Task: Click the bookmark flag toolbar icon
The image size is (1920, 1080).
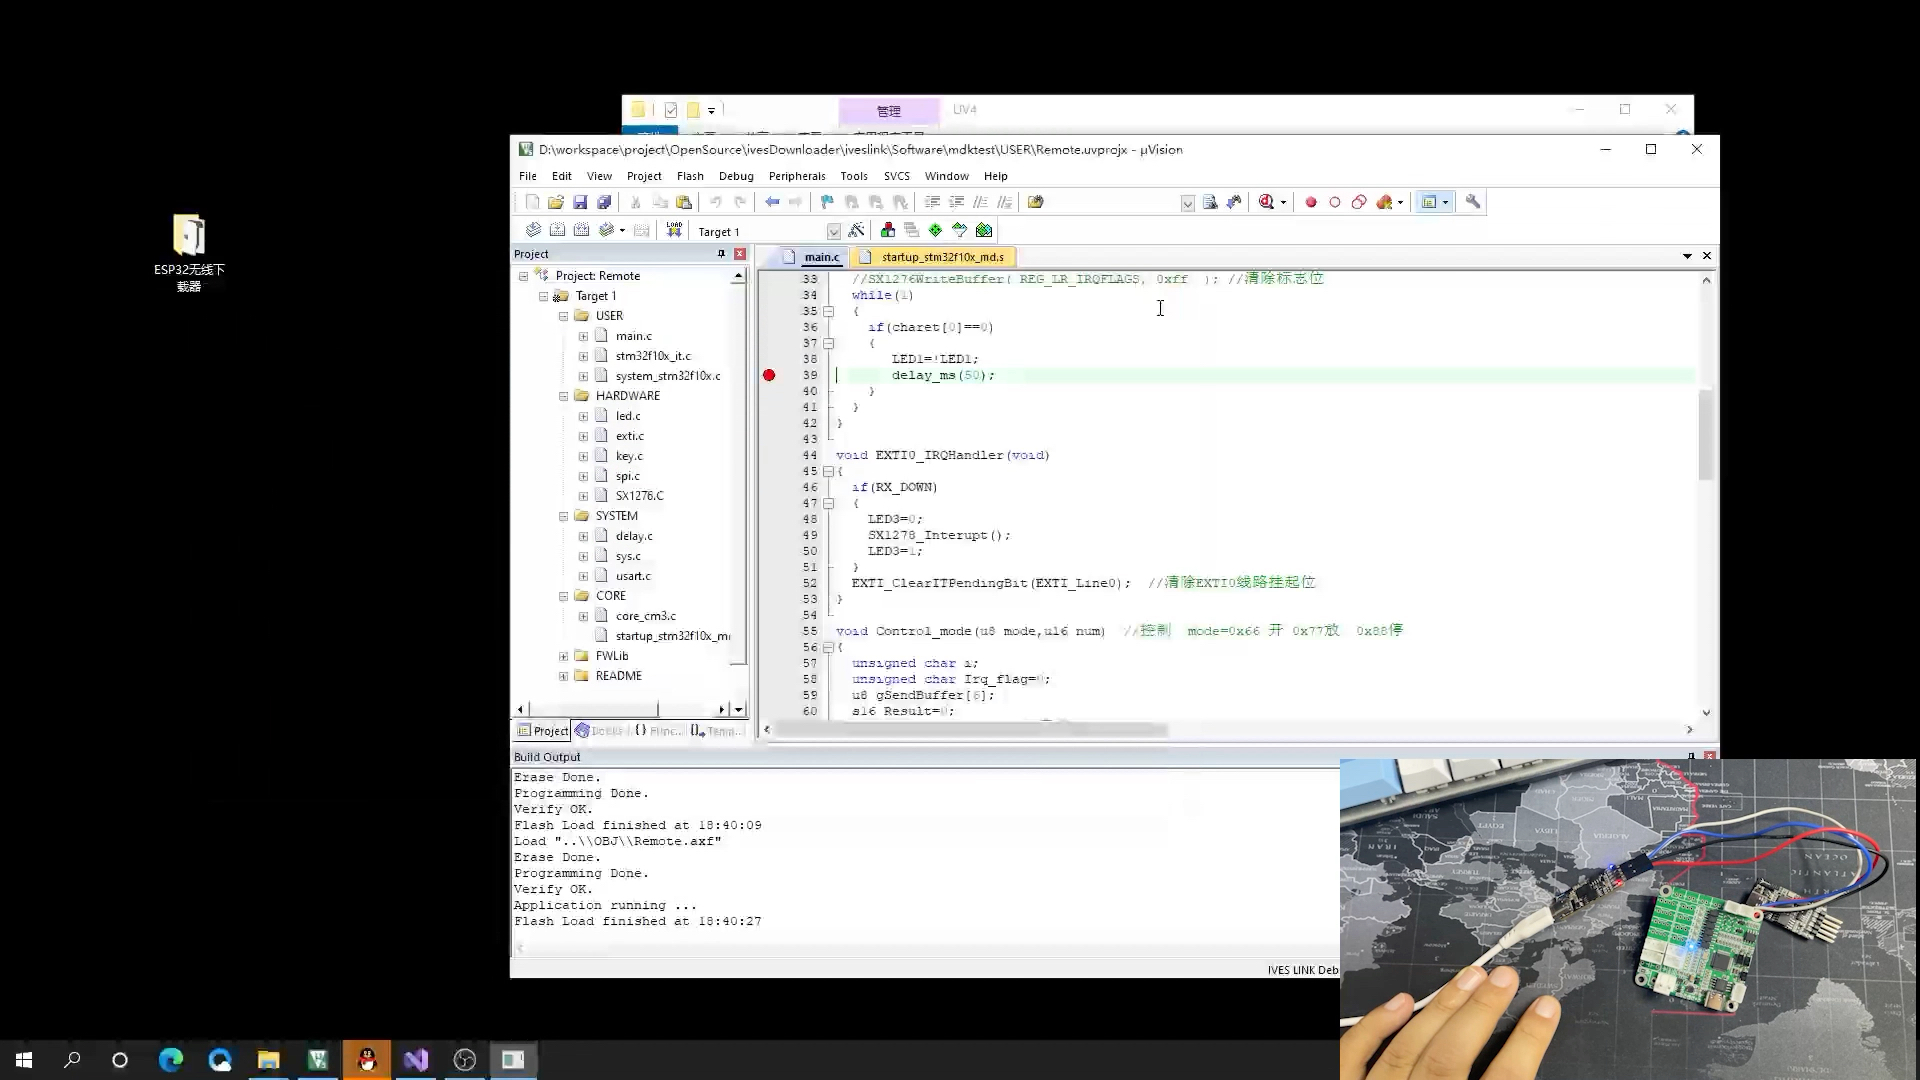Action: [827, 202]
